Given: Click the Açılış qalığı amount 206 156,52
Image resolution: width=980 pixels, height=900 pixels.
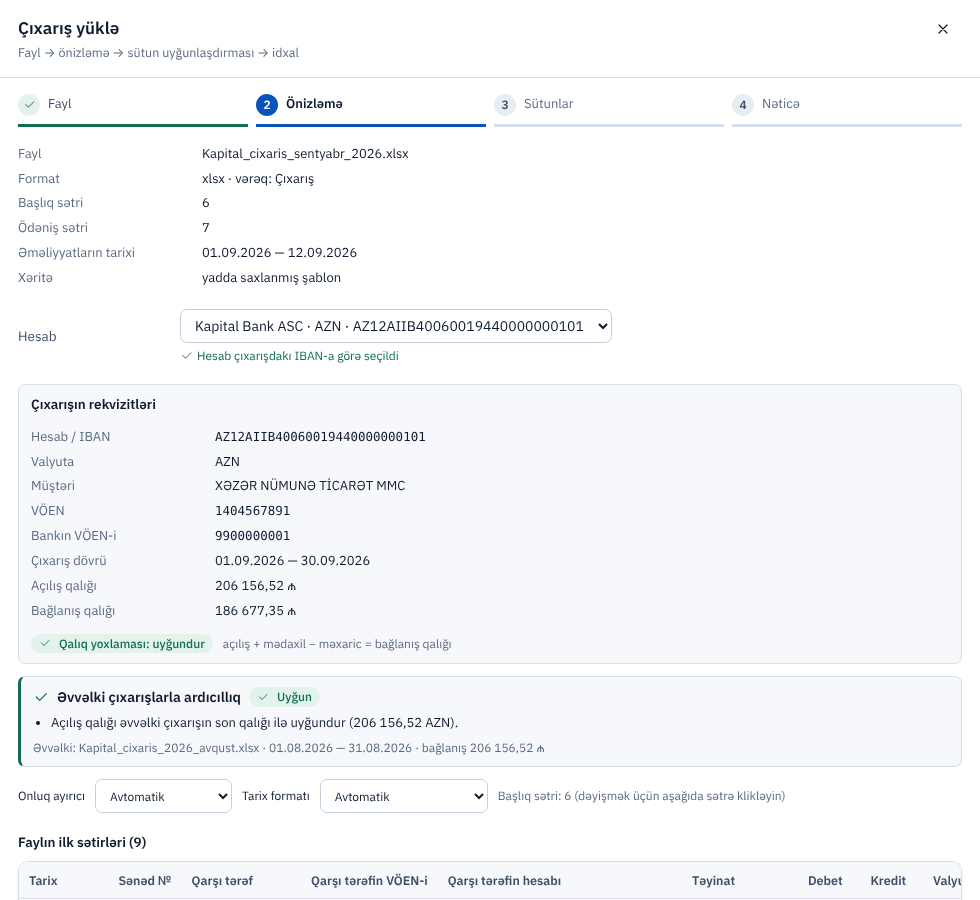Looking at the screenshot, I should click(256, 586).
